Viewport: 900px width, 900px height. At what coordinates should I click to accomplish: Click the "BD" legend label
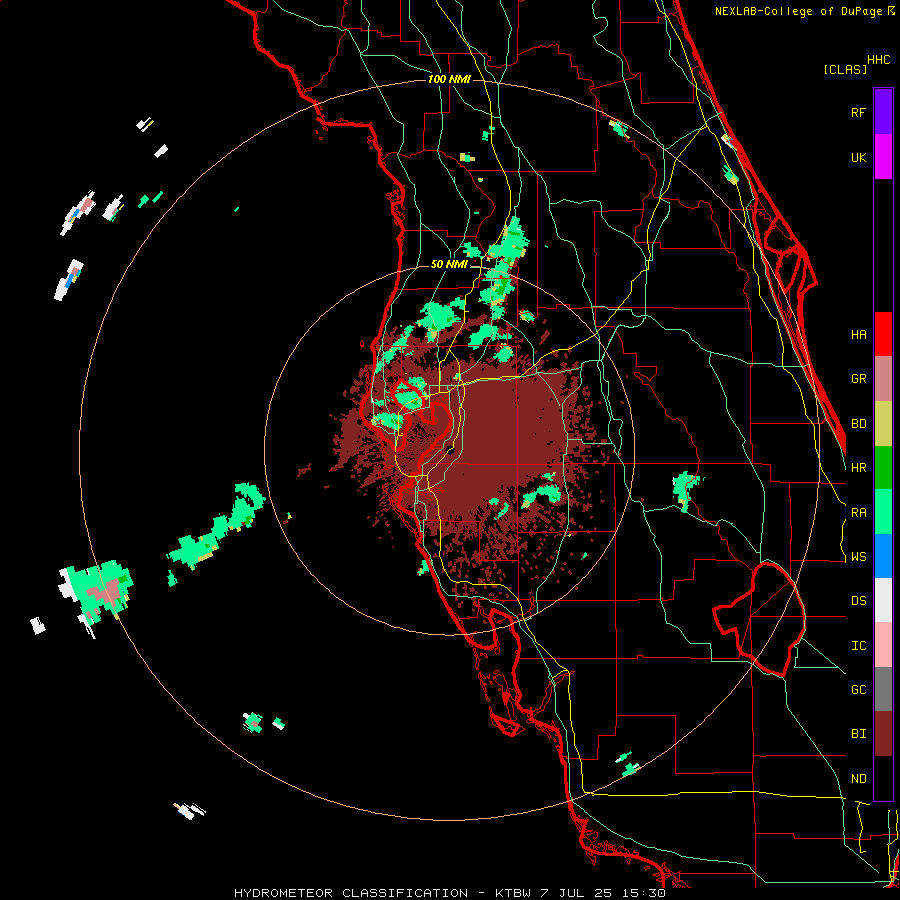click(858, 424)
